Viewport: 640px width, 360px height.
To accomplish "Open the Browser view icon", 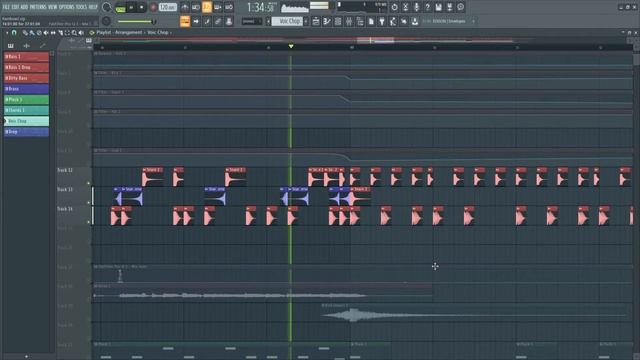I will point(360,21).
